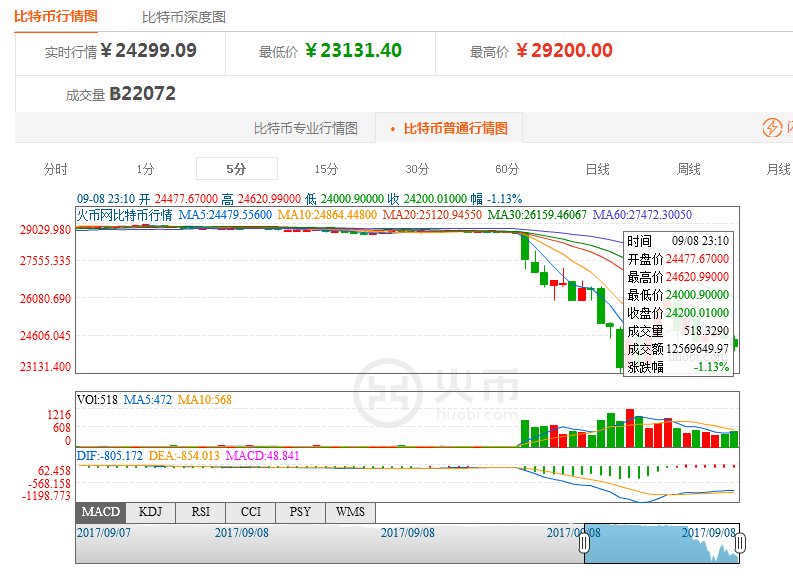The width and height of the screenshot is (793, 578).
Task: Show the 月线 monthly chart
Action: [778, 169]
